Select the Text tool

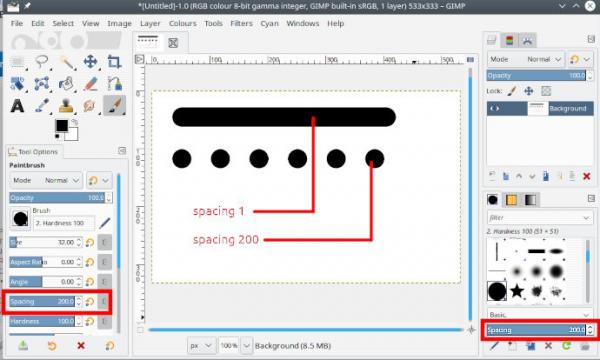tap(17, 106)
